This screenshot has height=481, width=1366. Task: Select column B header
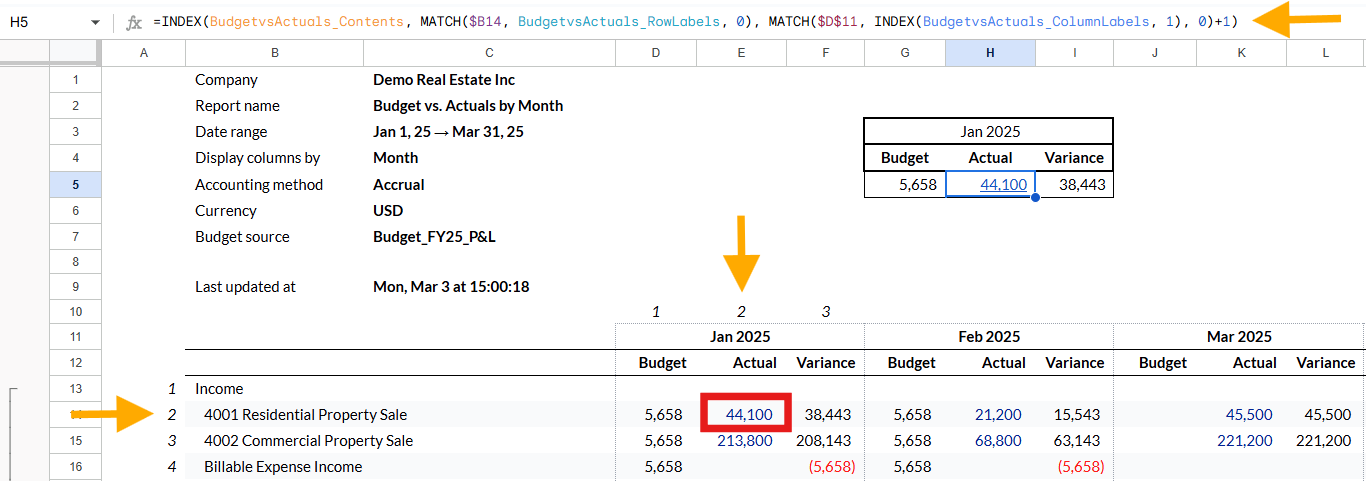tap(275, 53)
